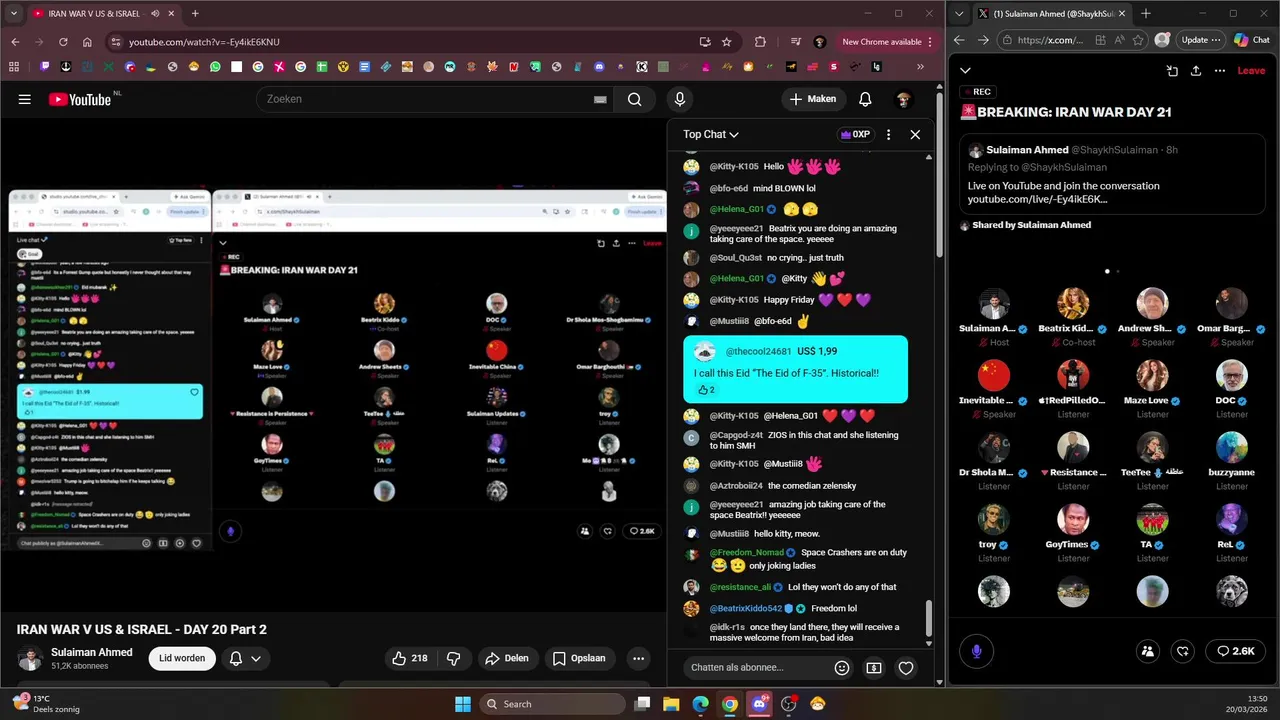Open Chrome extensions puzzle icon
1280x720 pixels.
click(760, 42)
